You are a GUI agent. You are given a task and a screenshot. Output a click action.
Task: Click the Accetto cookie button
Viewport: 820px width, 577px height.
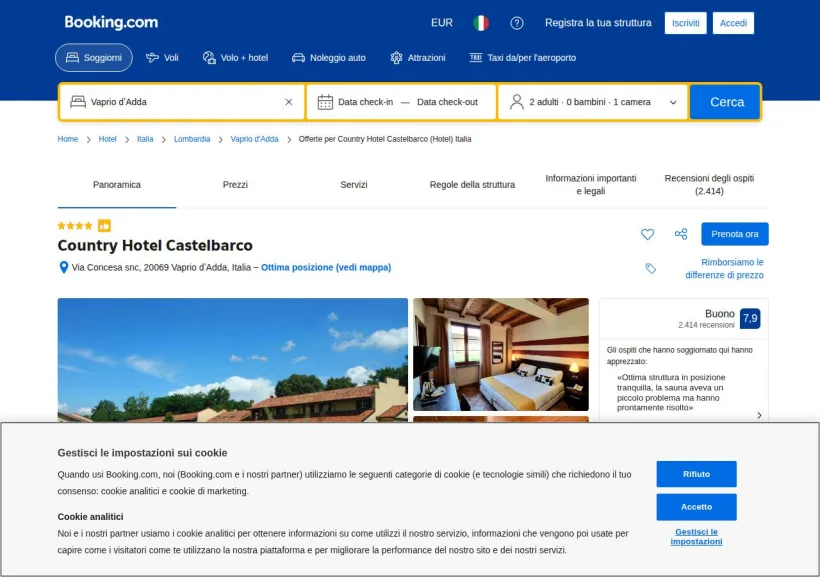[697, 507]
